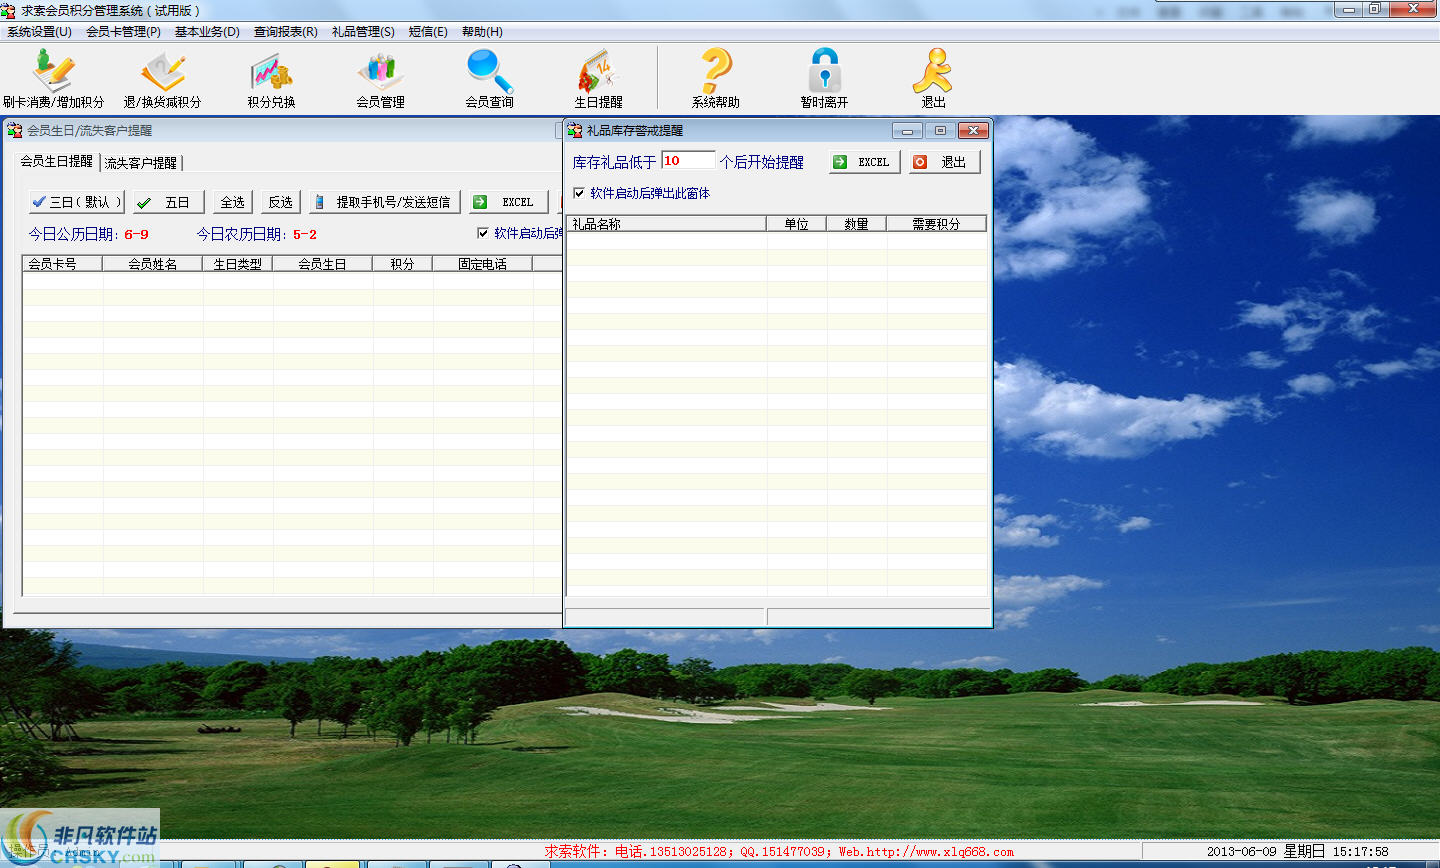Click the status bar date 2013-06-09 星期日
The image size is (1440, 868).
coord(1265,852)
